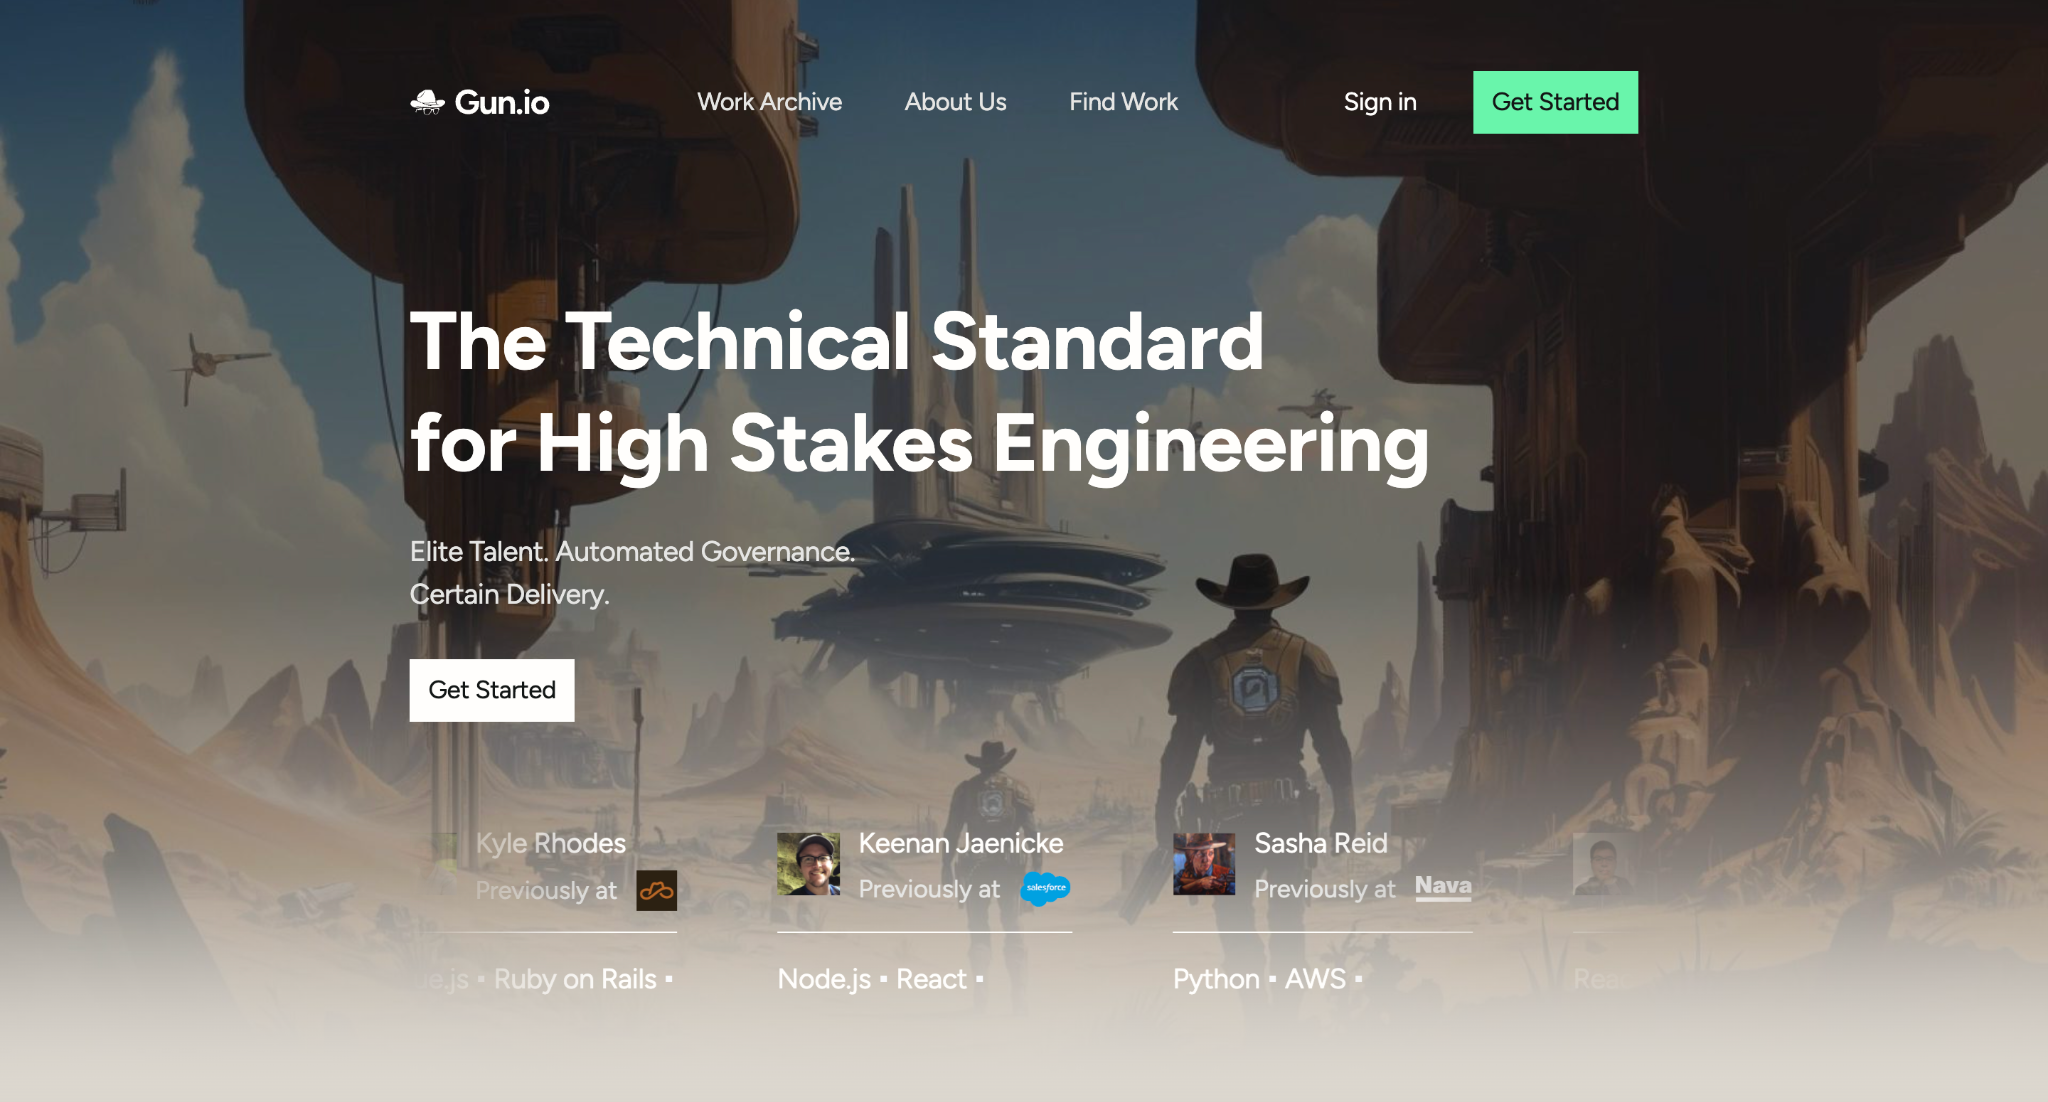The image size is (2048, 1102).
Task: Click the Salesforce cloud logo
Action: pos(1045,888)
